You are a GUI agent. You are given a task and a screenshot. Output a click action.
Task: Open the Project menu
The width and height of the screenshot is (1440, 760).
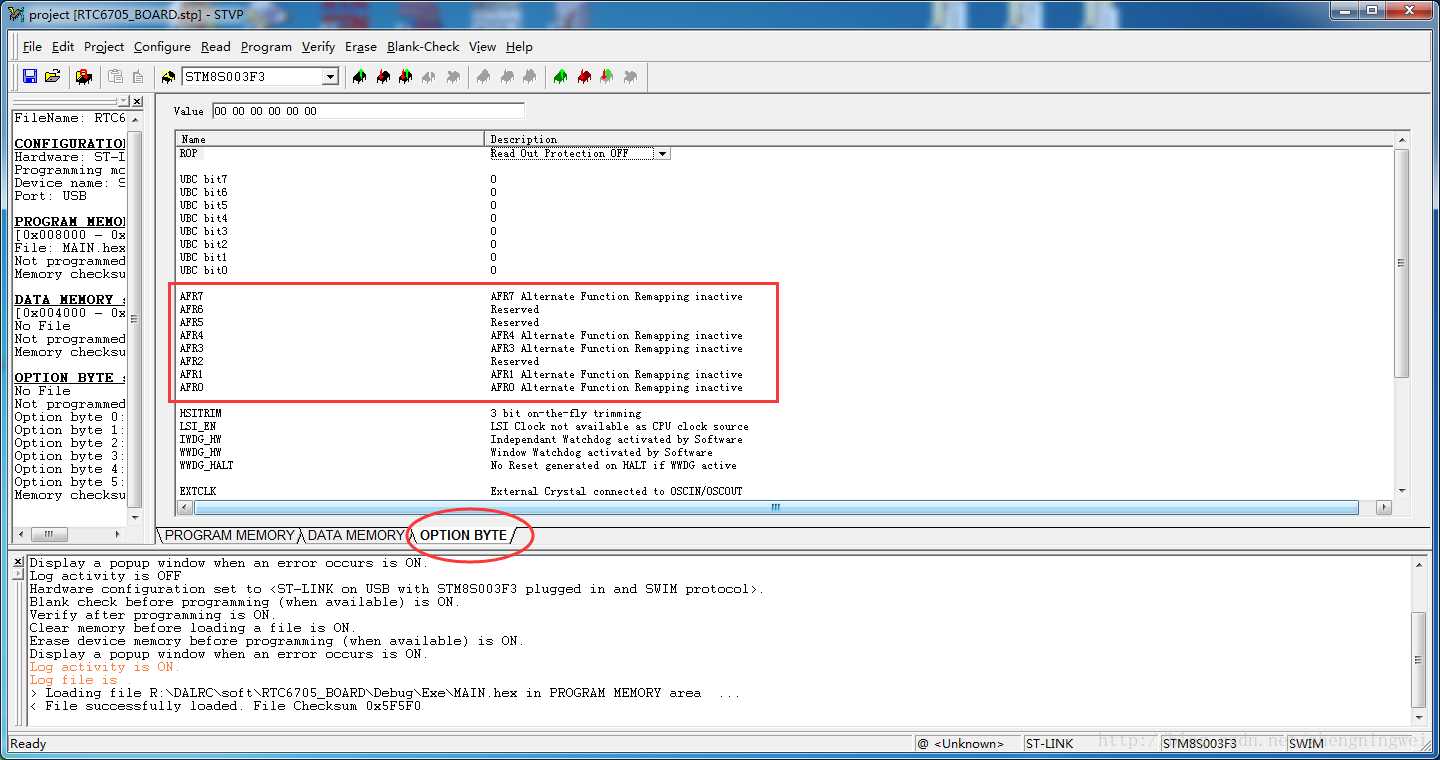104,47
